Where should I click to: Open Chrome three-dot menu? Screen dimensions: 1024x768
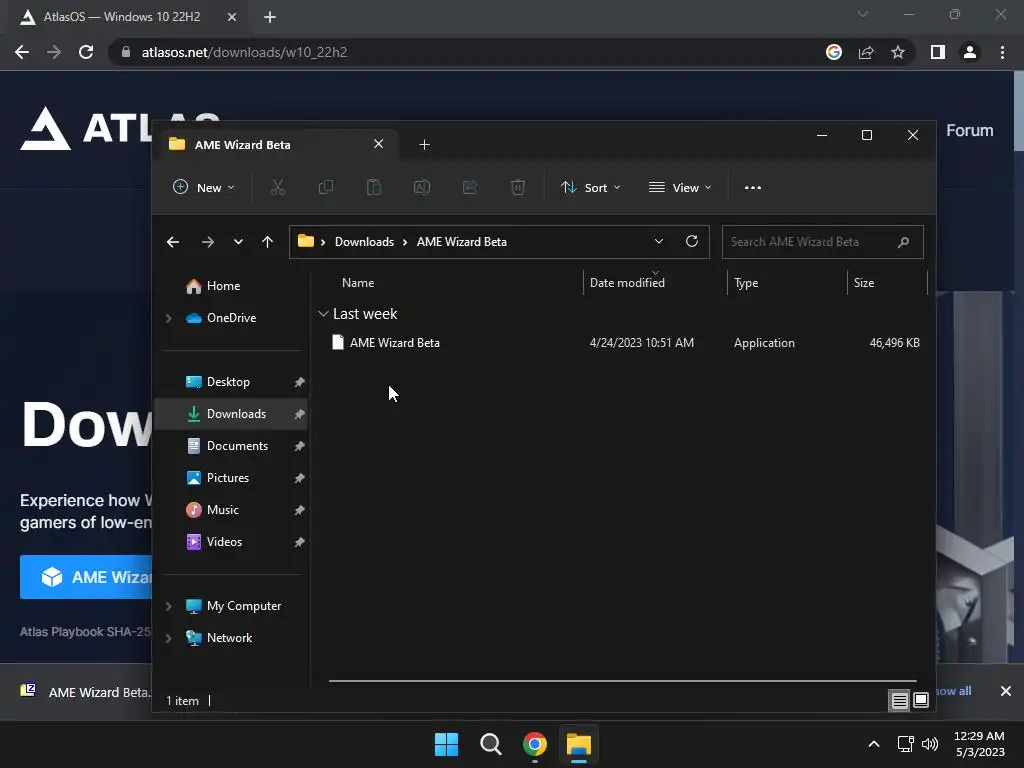(x=1002, y=52)
